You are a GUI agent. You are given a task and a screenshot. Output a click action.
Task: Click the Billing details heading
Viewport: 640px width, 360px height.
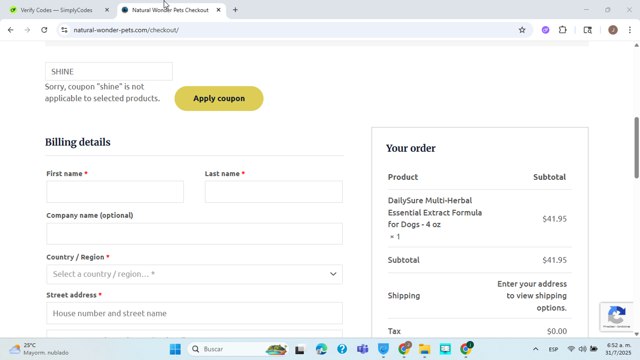[x=78, y=142]
